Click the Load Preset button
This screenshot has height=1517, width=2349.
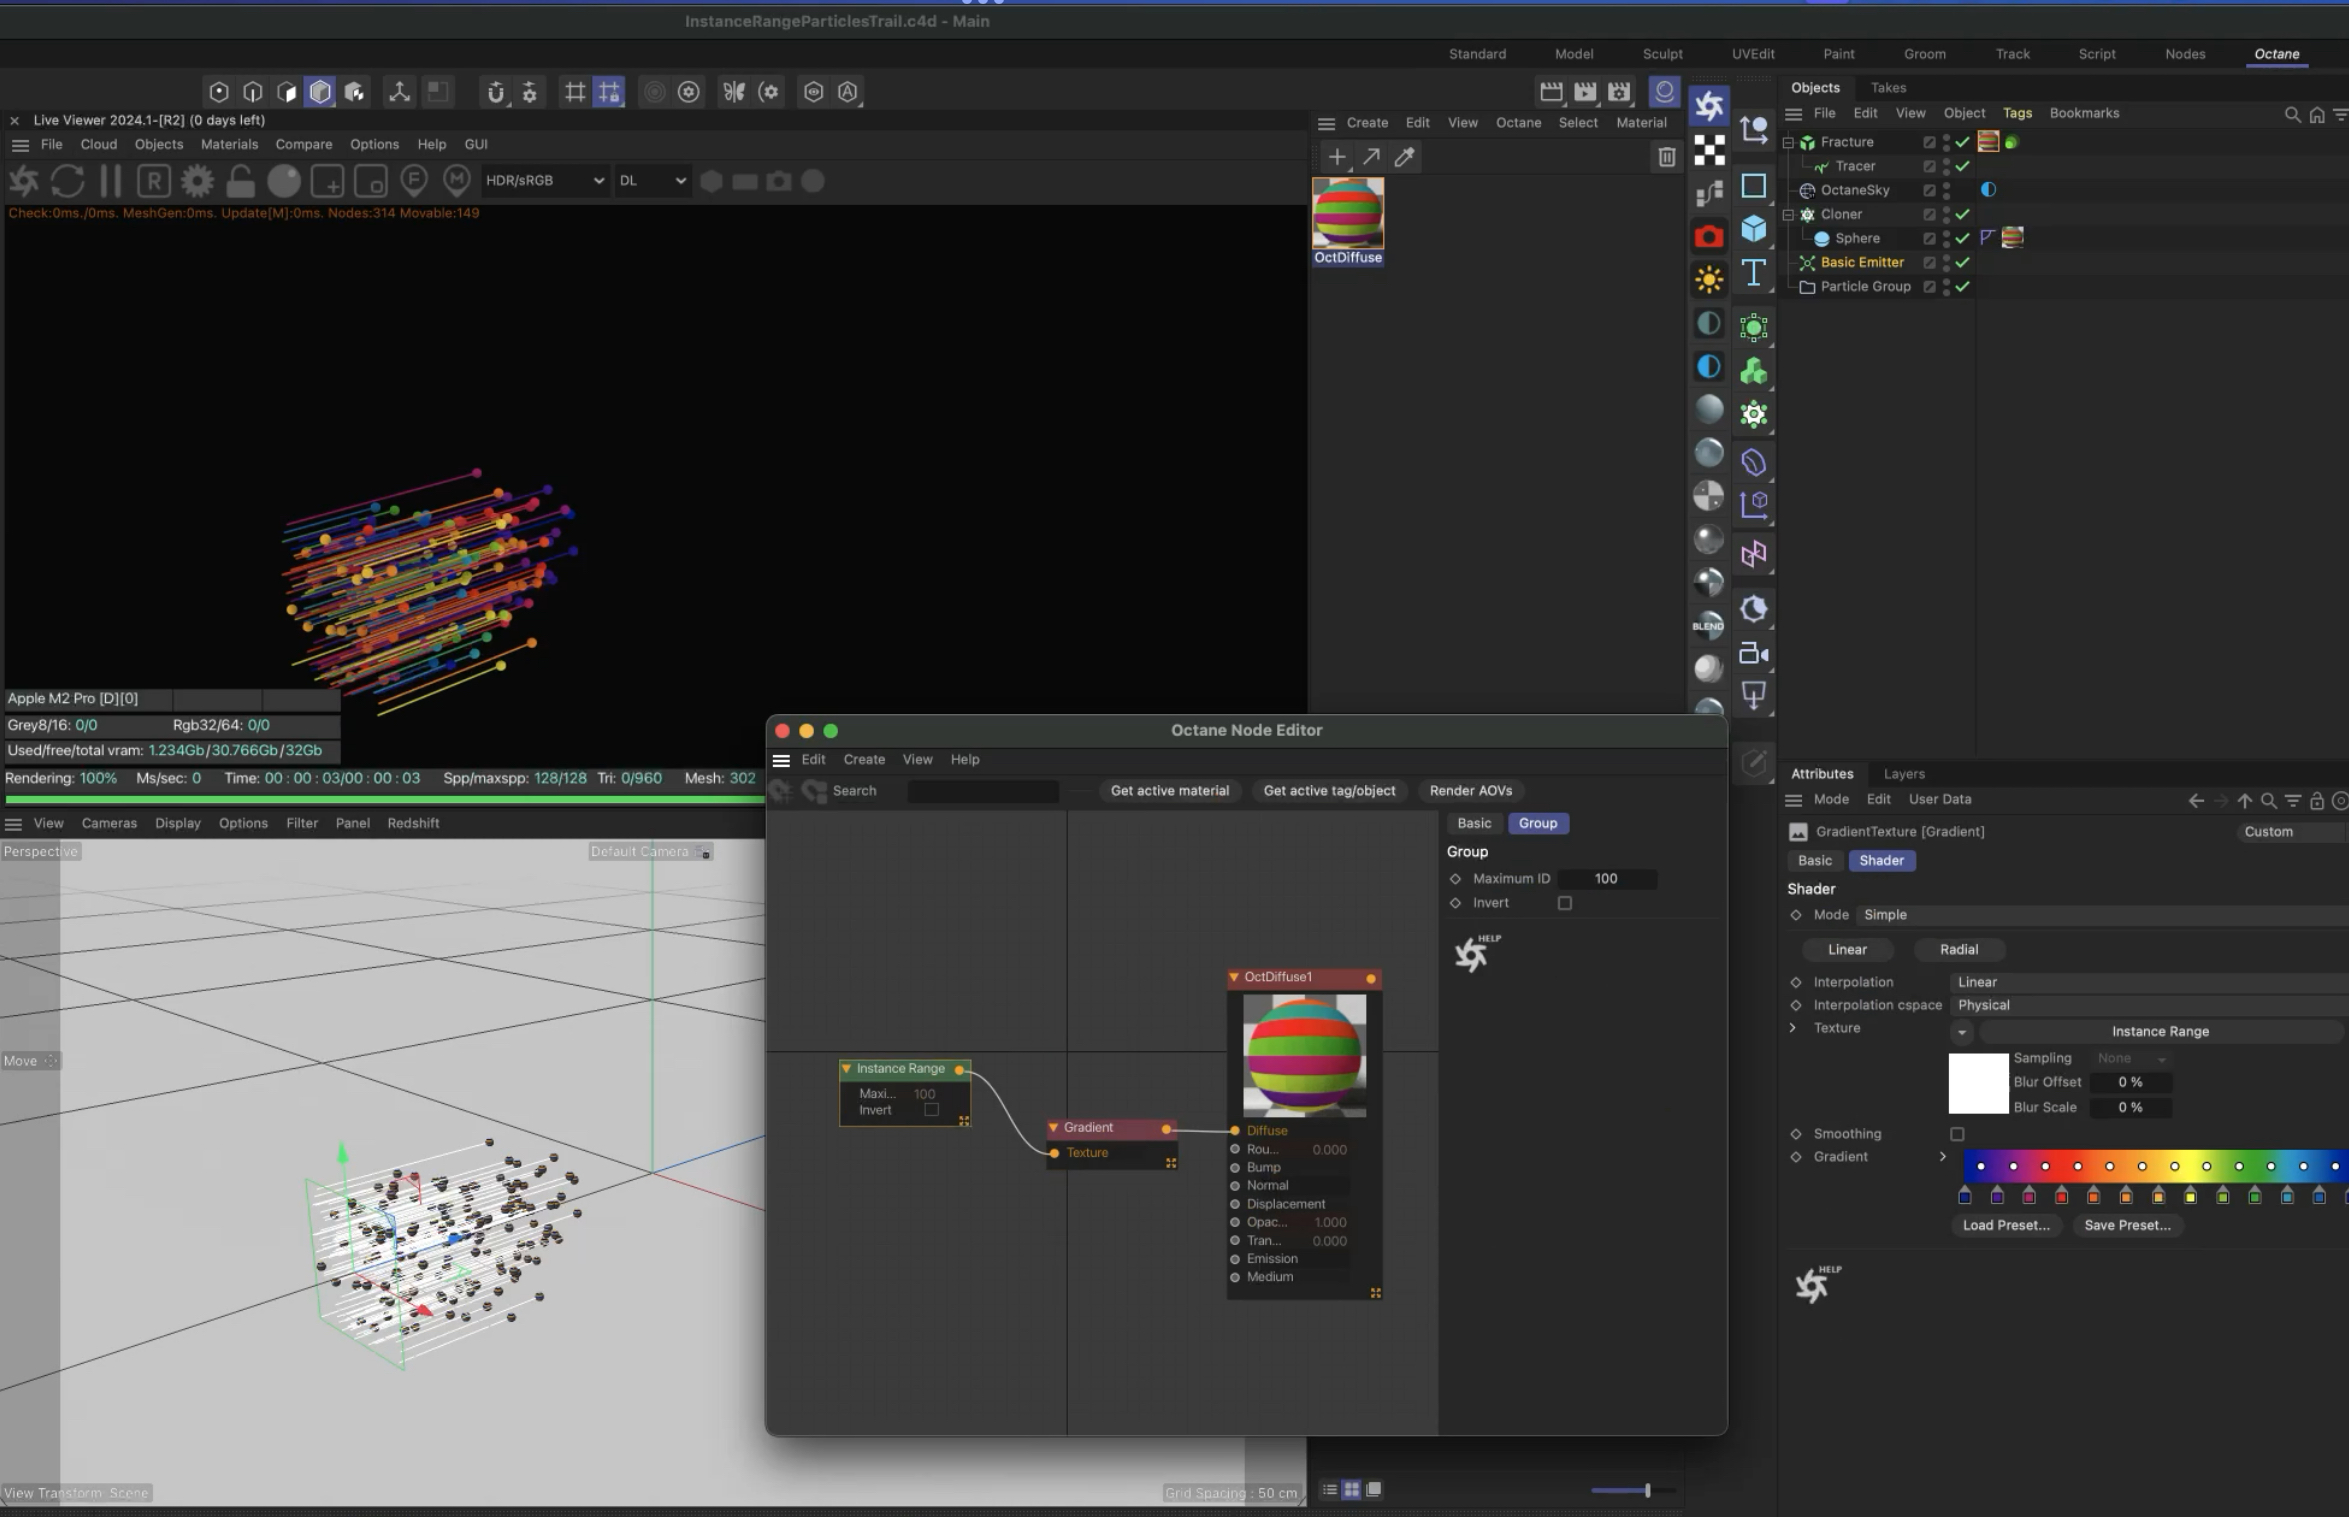(2005, 1225)
